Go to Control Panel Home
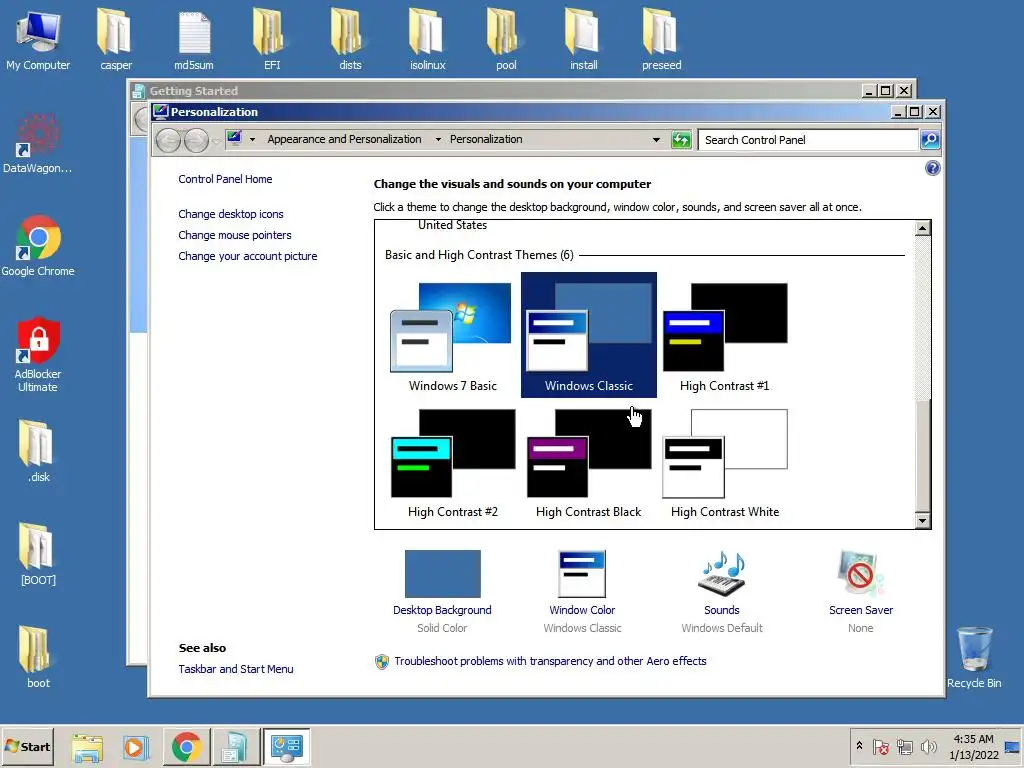The width and height of the screenshot is (1024, 768). pos(225,179)
